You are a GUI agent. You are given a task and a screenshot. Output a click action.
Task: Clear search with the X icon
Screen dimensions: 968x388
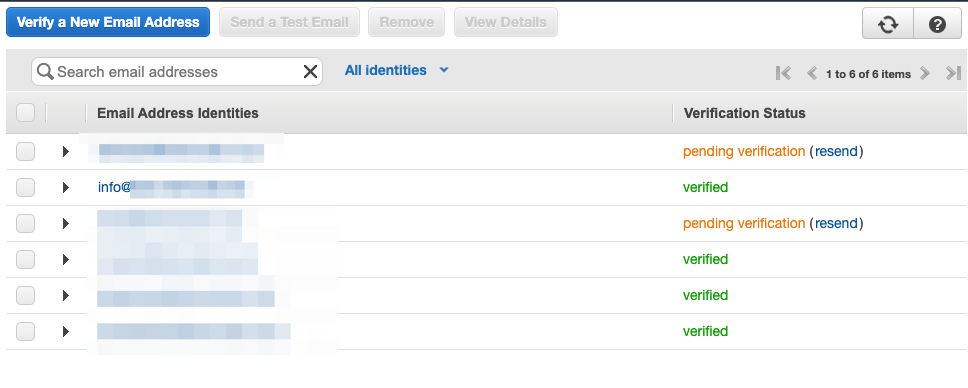point(310,72)
